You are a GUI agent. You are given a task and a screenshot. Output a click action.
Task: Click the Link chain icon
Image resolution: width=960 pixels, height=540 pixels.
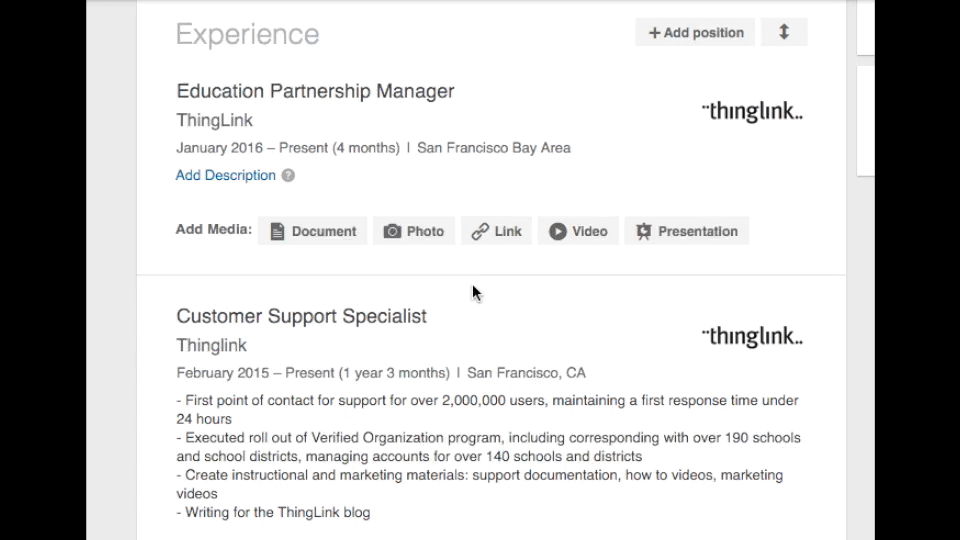[x=480, y=231]
